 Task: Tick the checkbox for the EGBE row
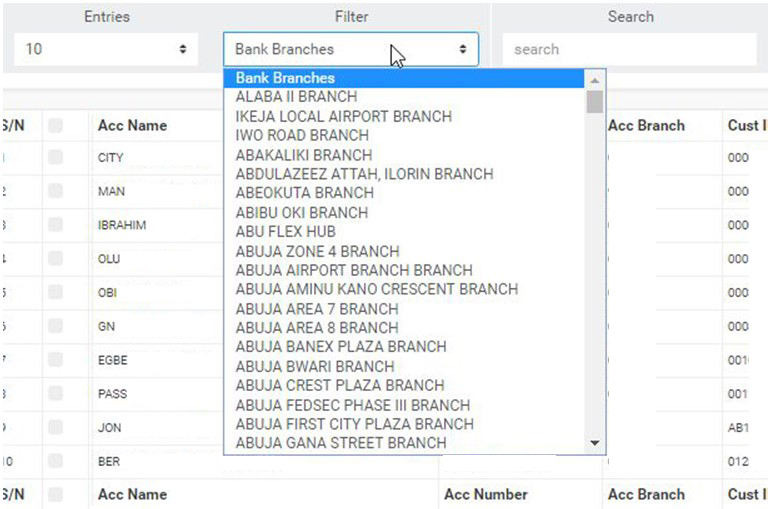click(55, 360)
